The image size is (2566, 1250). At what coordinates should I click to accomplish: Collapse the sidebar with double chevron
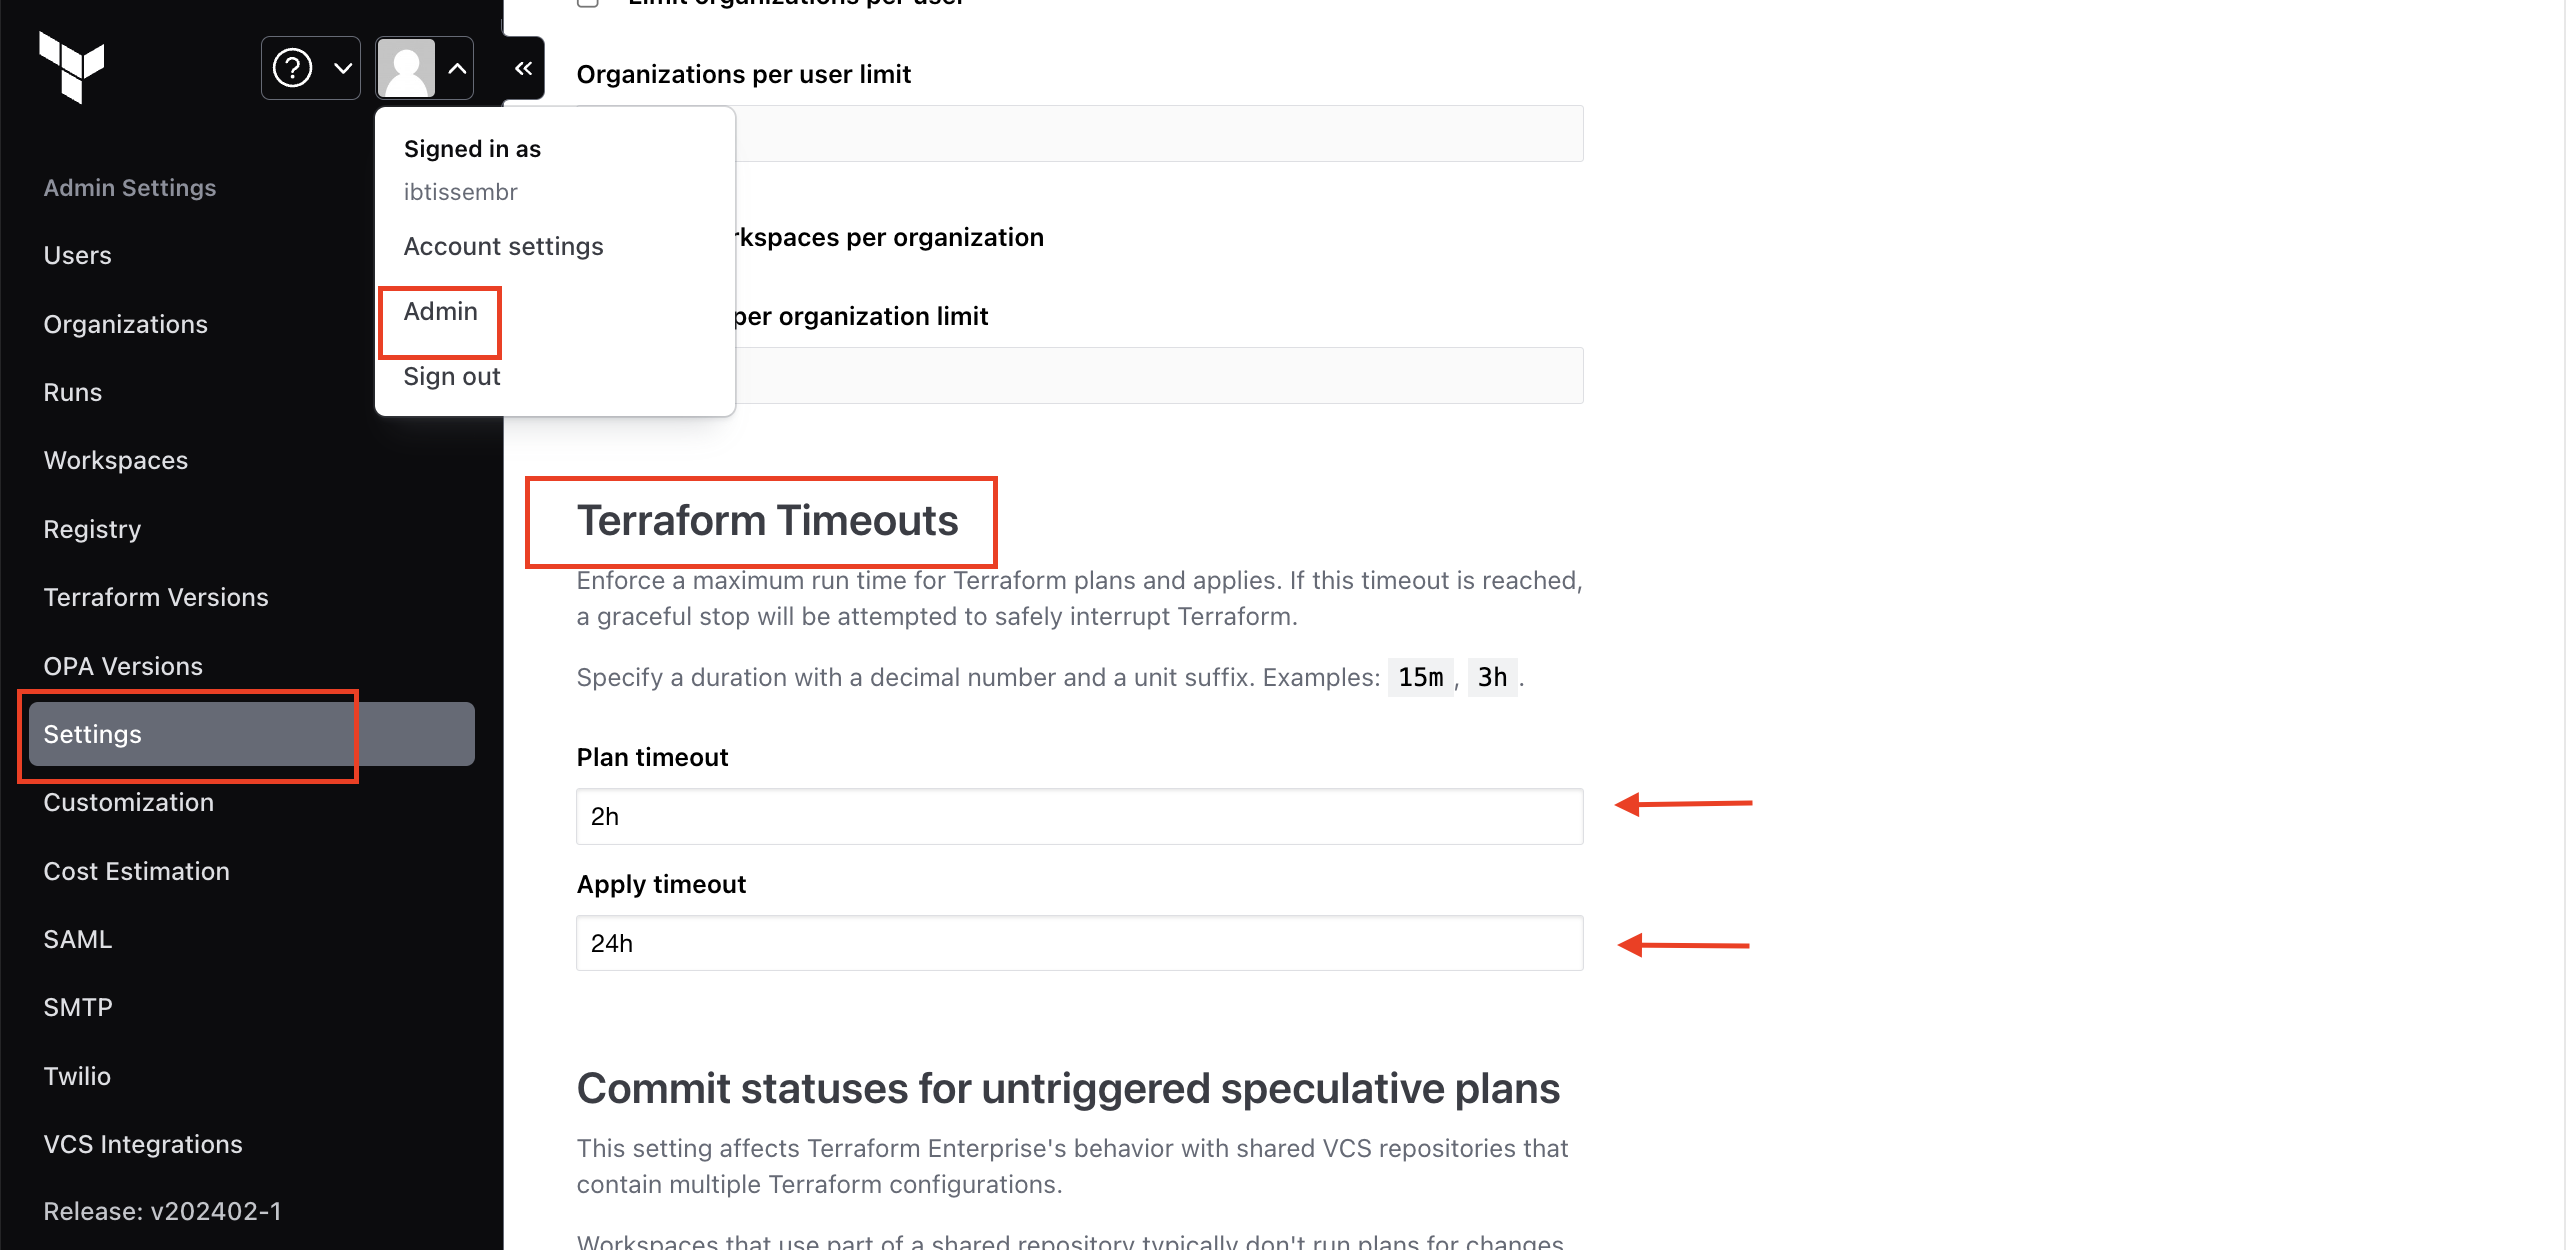tap(523, 68)
